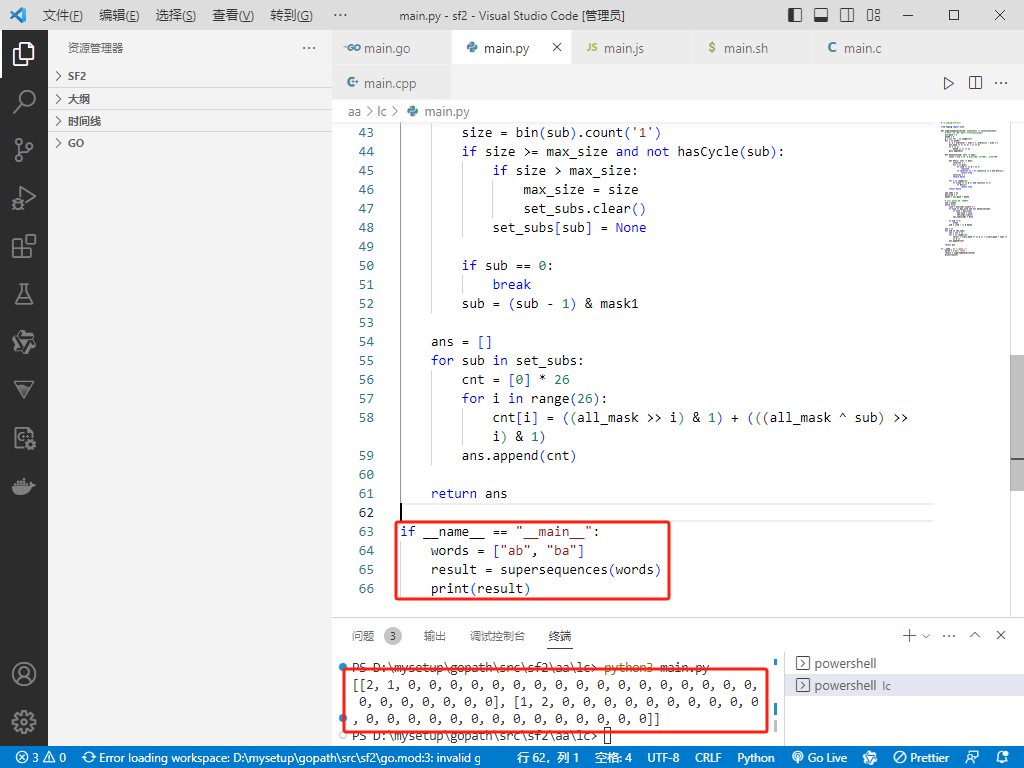This screenshot has height=768, width=1024.
Task: Expand the GO section in explorer
Action: (x=190, y=143)
